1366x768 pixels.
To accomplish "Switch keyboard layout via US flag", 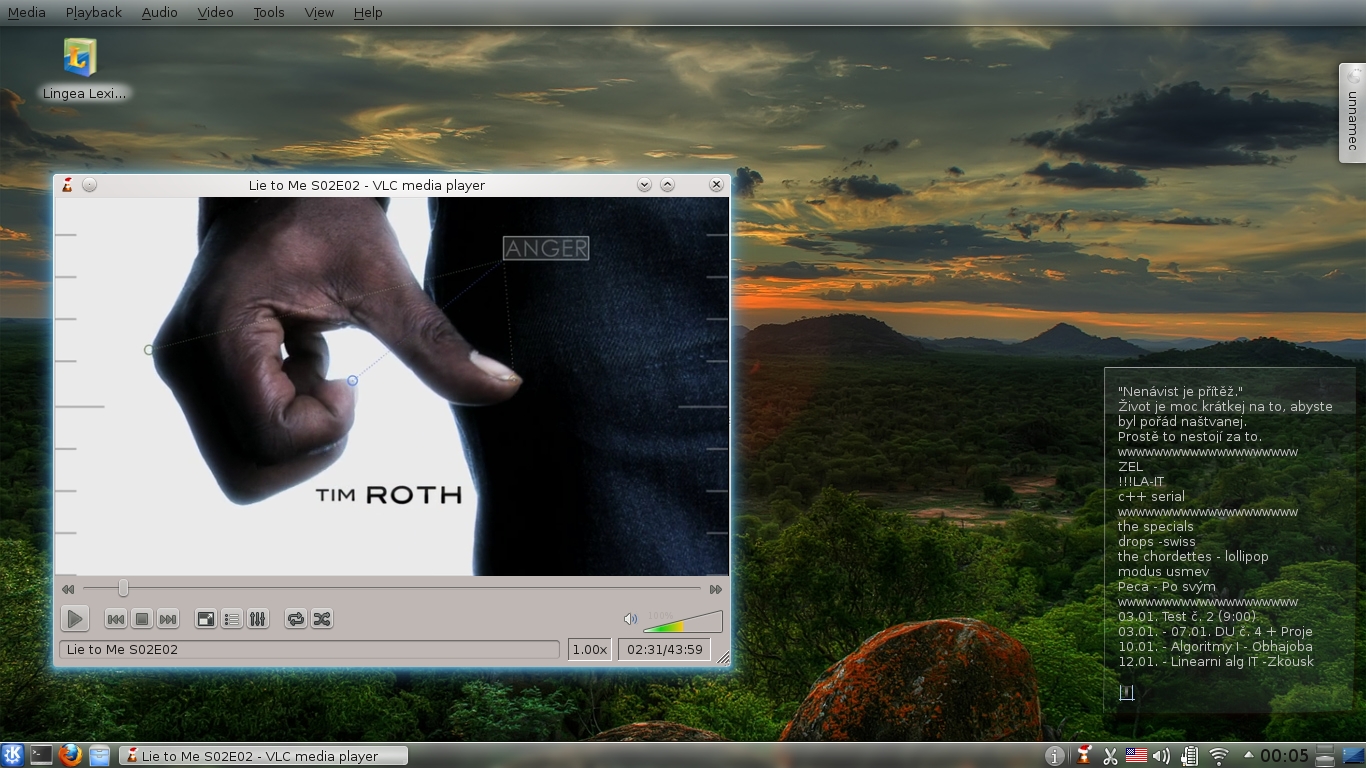I will click(x=1136, y=756).
